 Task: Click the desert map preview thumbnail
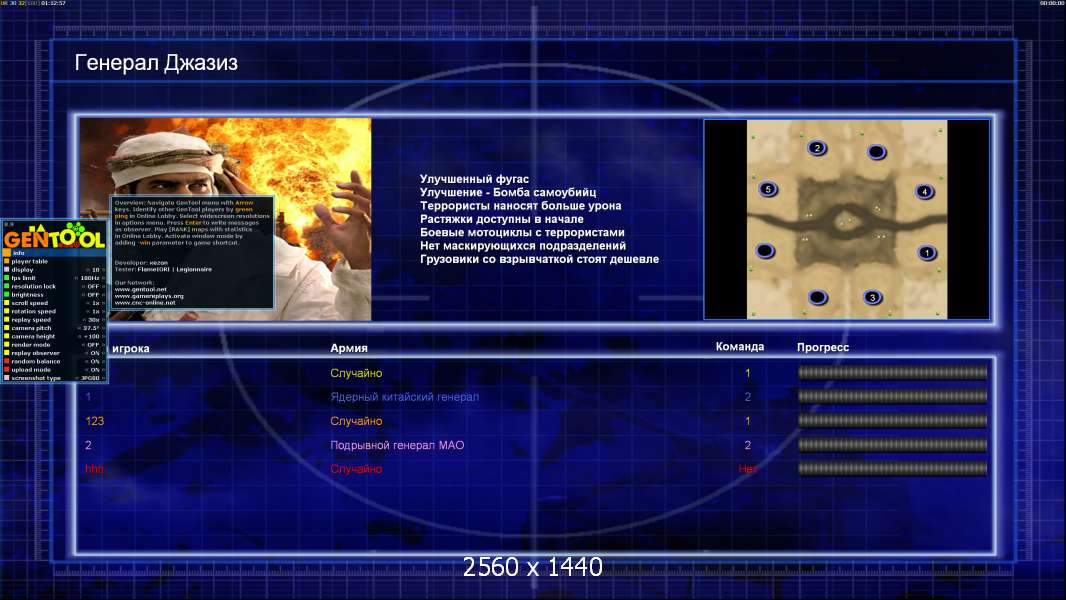coord(846,219)
